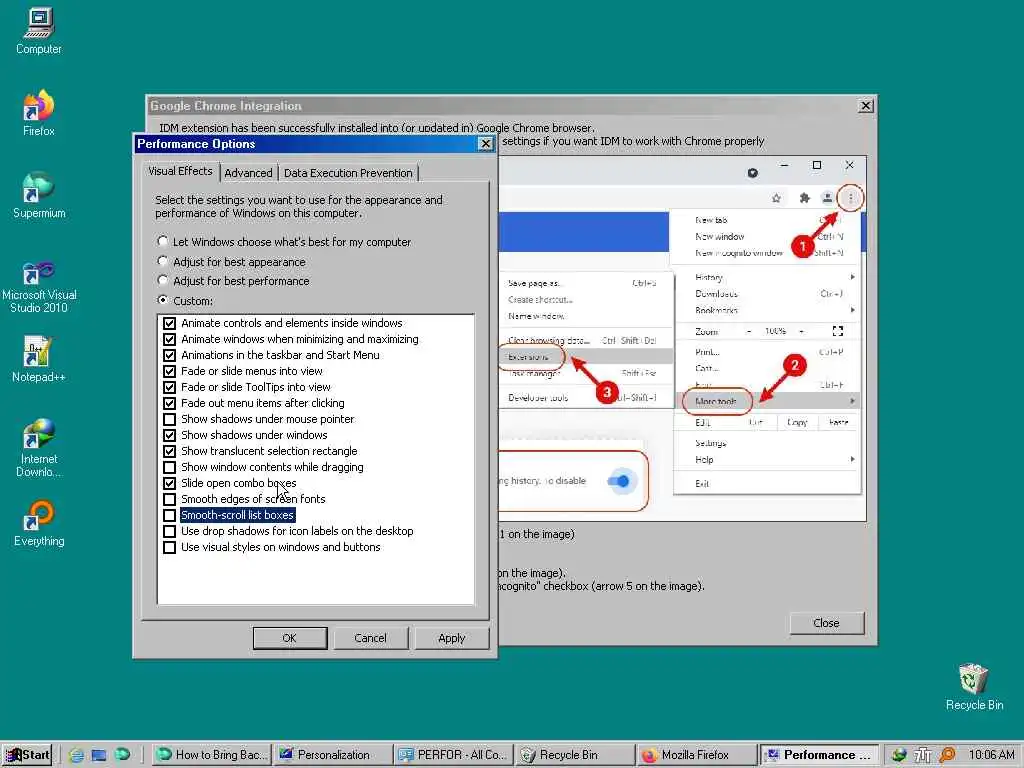Viewport: 1024px width, 768px height.
Task: Open the Computer desktop icon
Action: (x=39, y=31)
